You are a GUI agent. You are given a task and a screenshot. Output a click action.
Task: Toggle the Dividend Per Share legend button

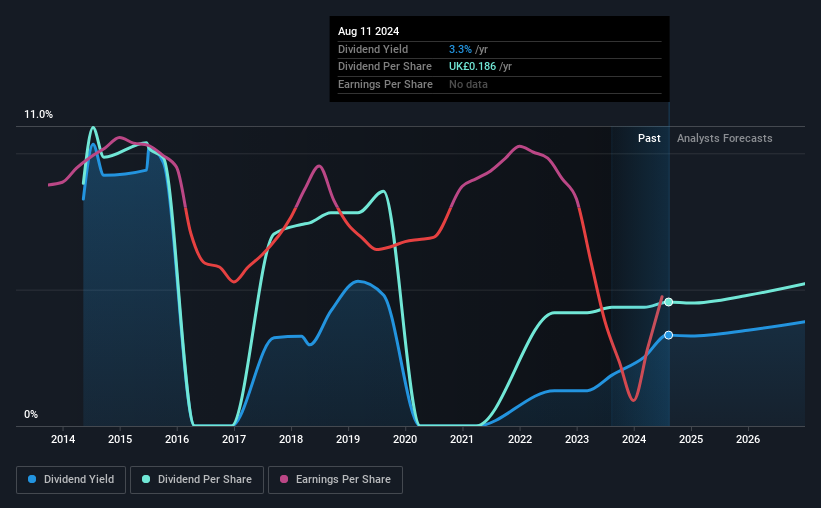coord(197,480)
